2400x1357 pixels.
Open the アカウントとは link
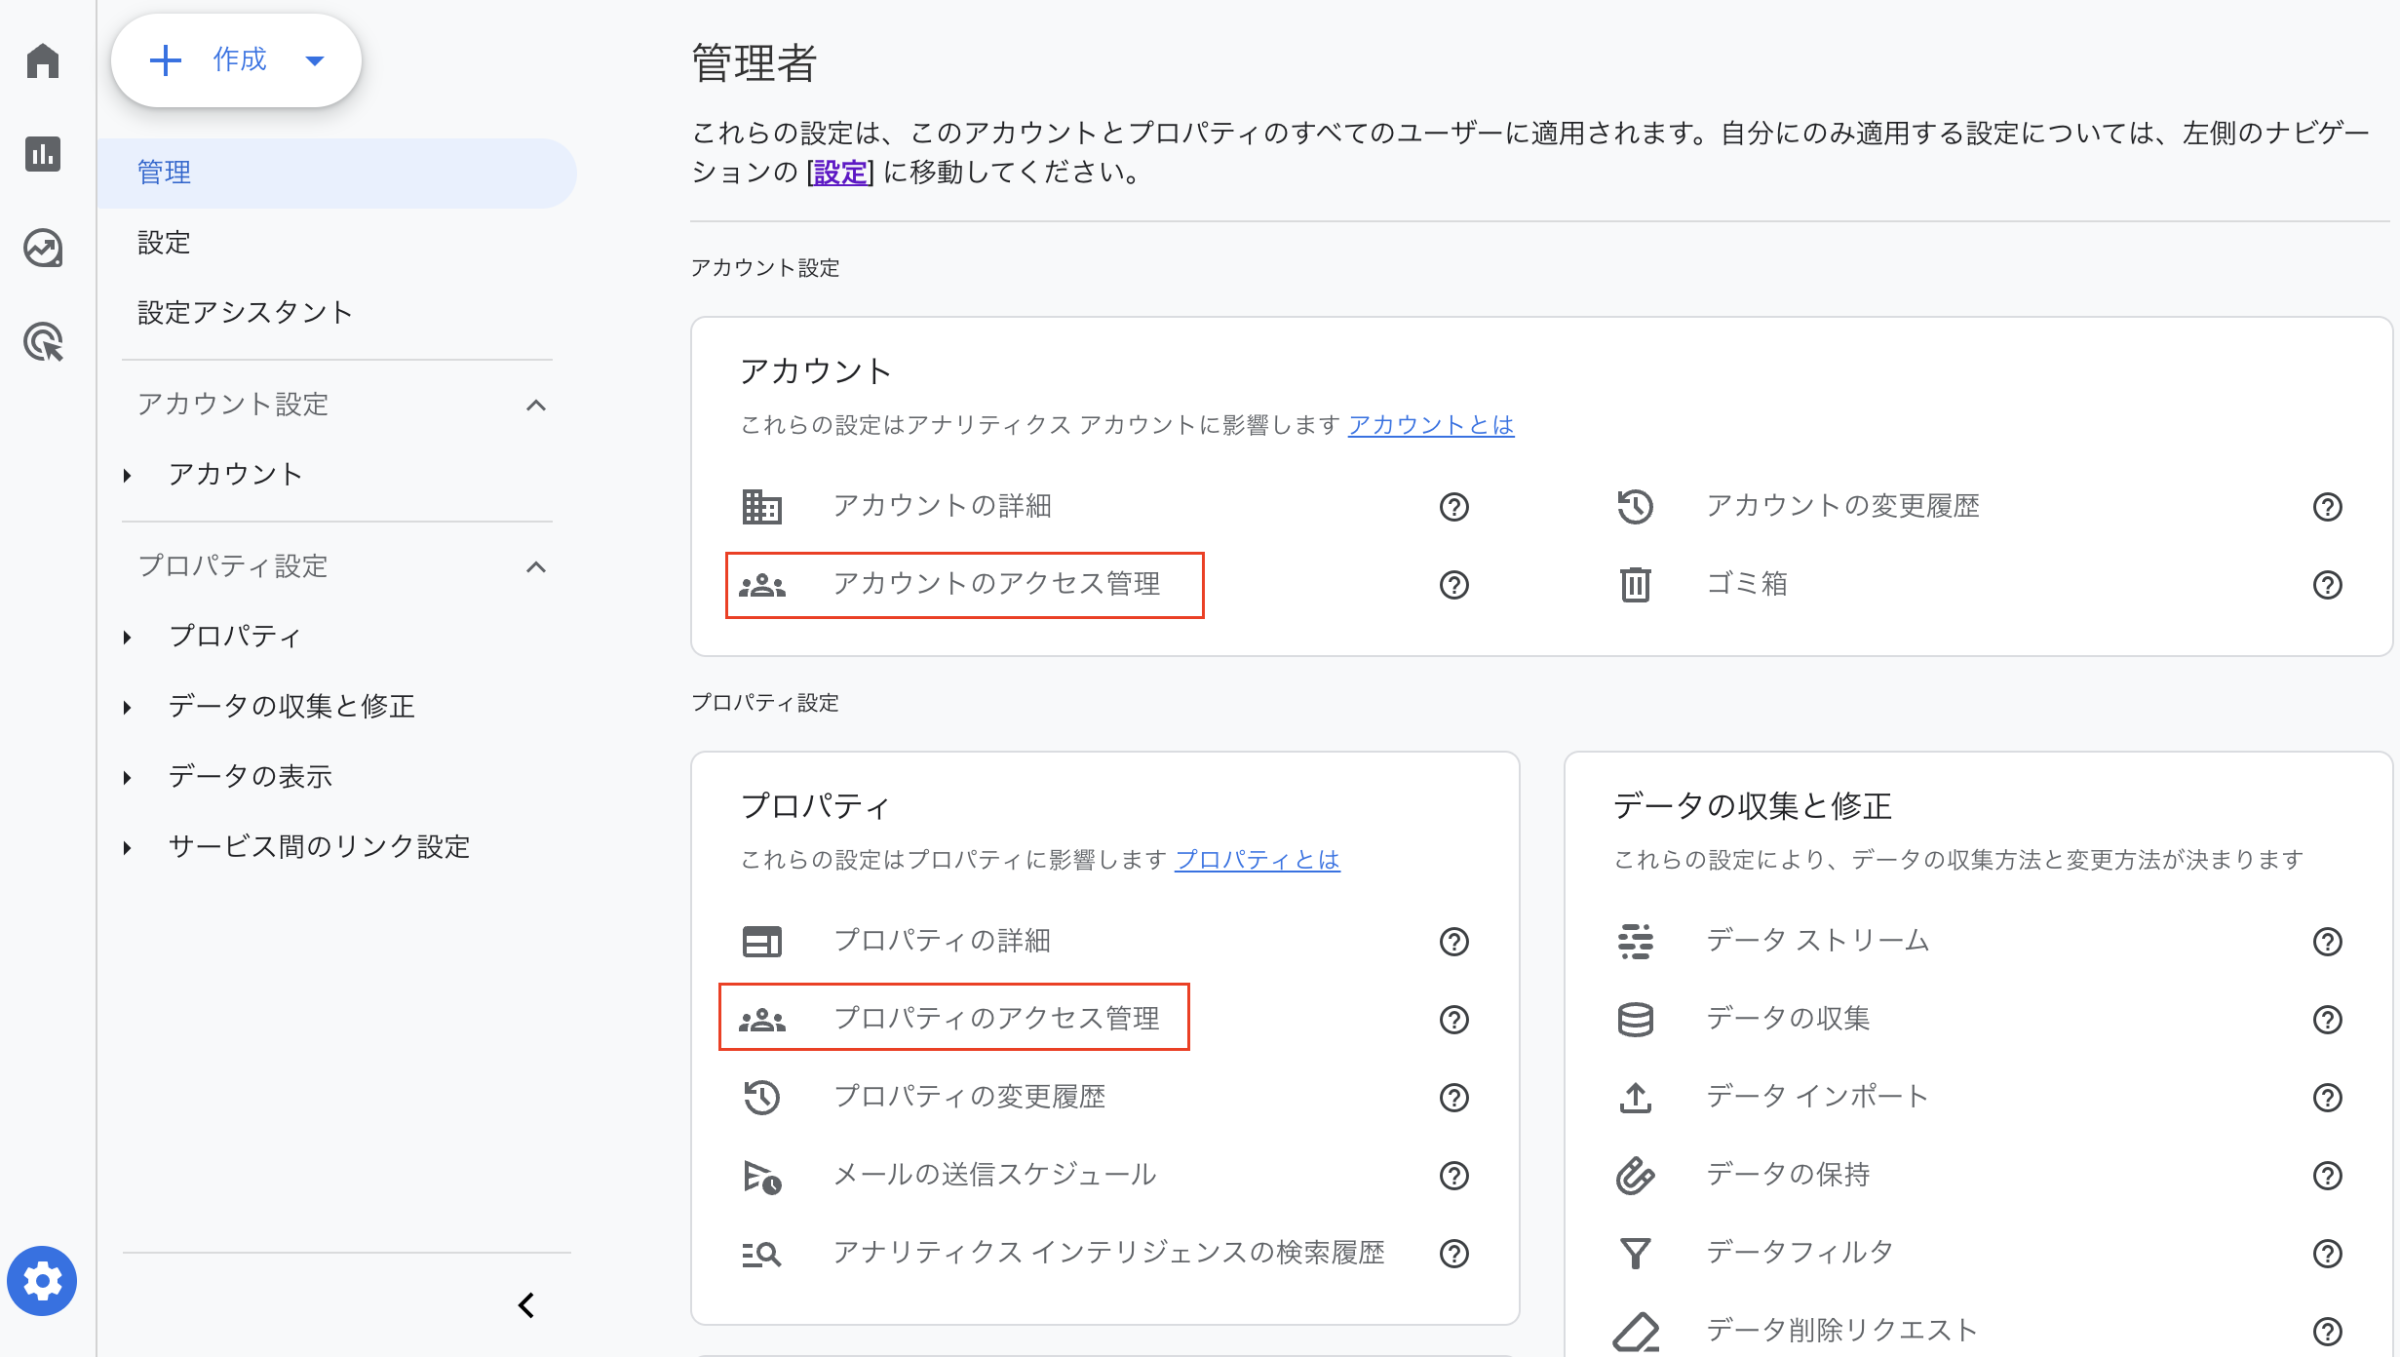[x=1431, y=425]
